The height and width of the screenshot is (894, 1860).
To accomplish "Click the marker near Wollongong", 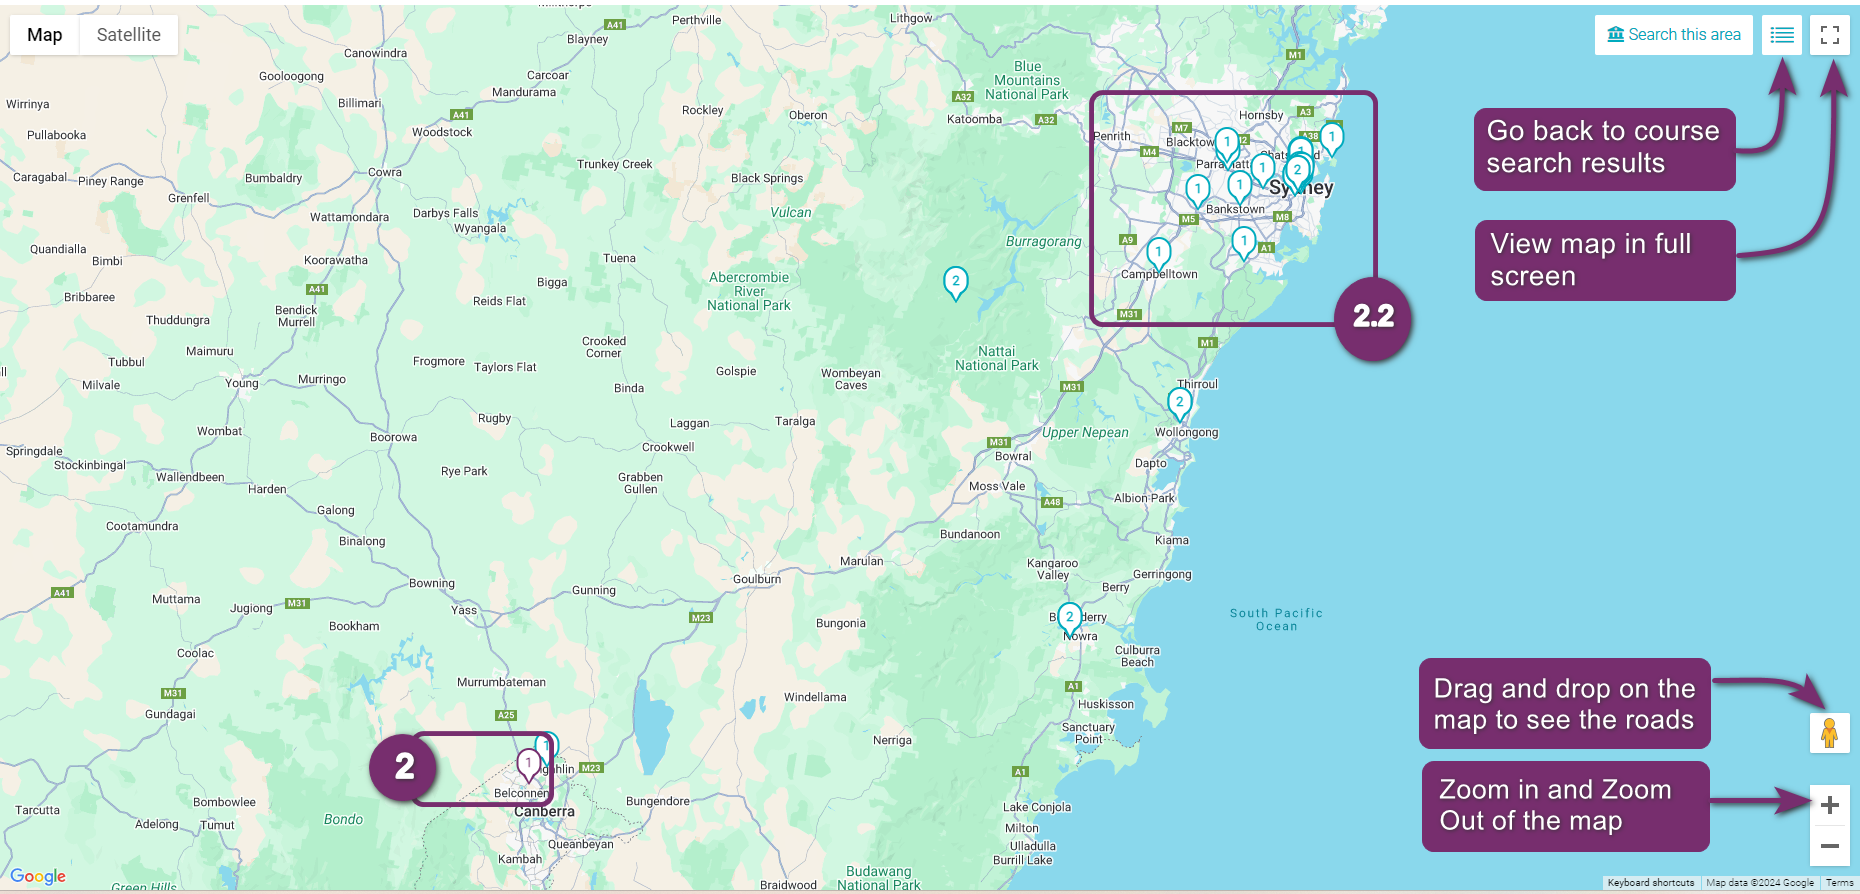I will (x=1179, y=403).
